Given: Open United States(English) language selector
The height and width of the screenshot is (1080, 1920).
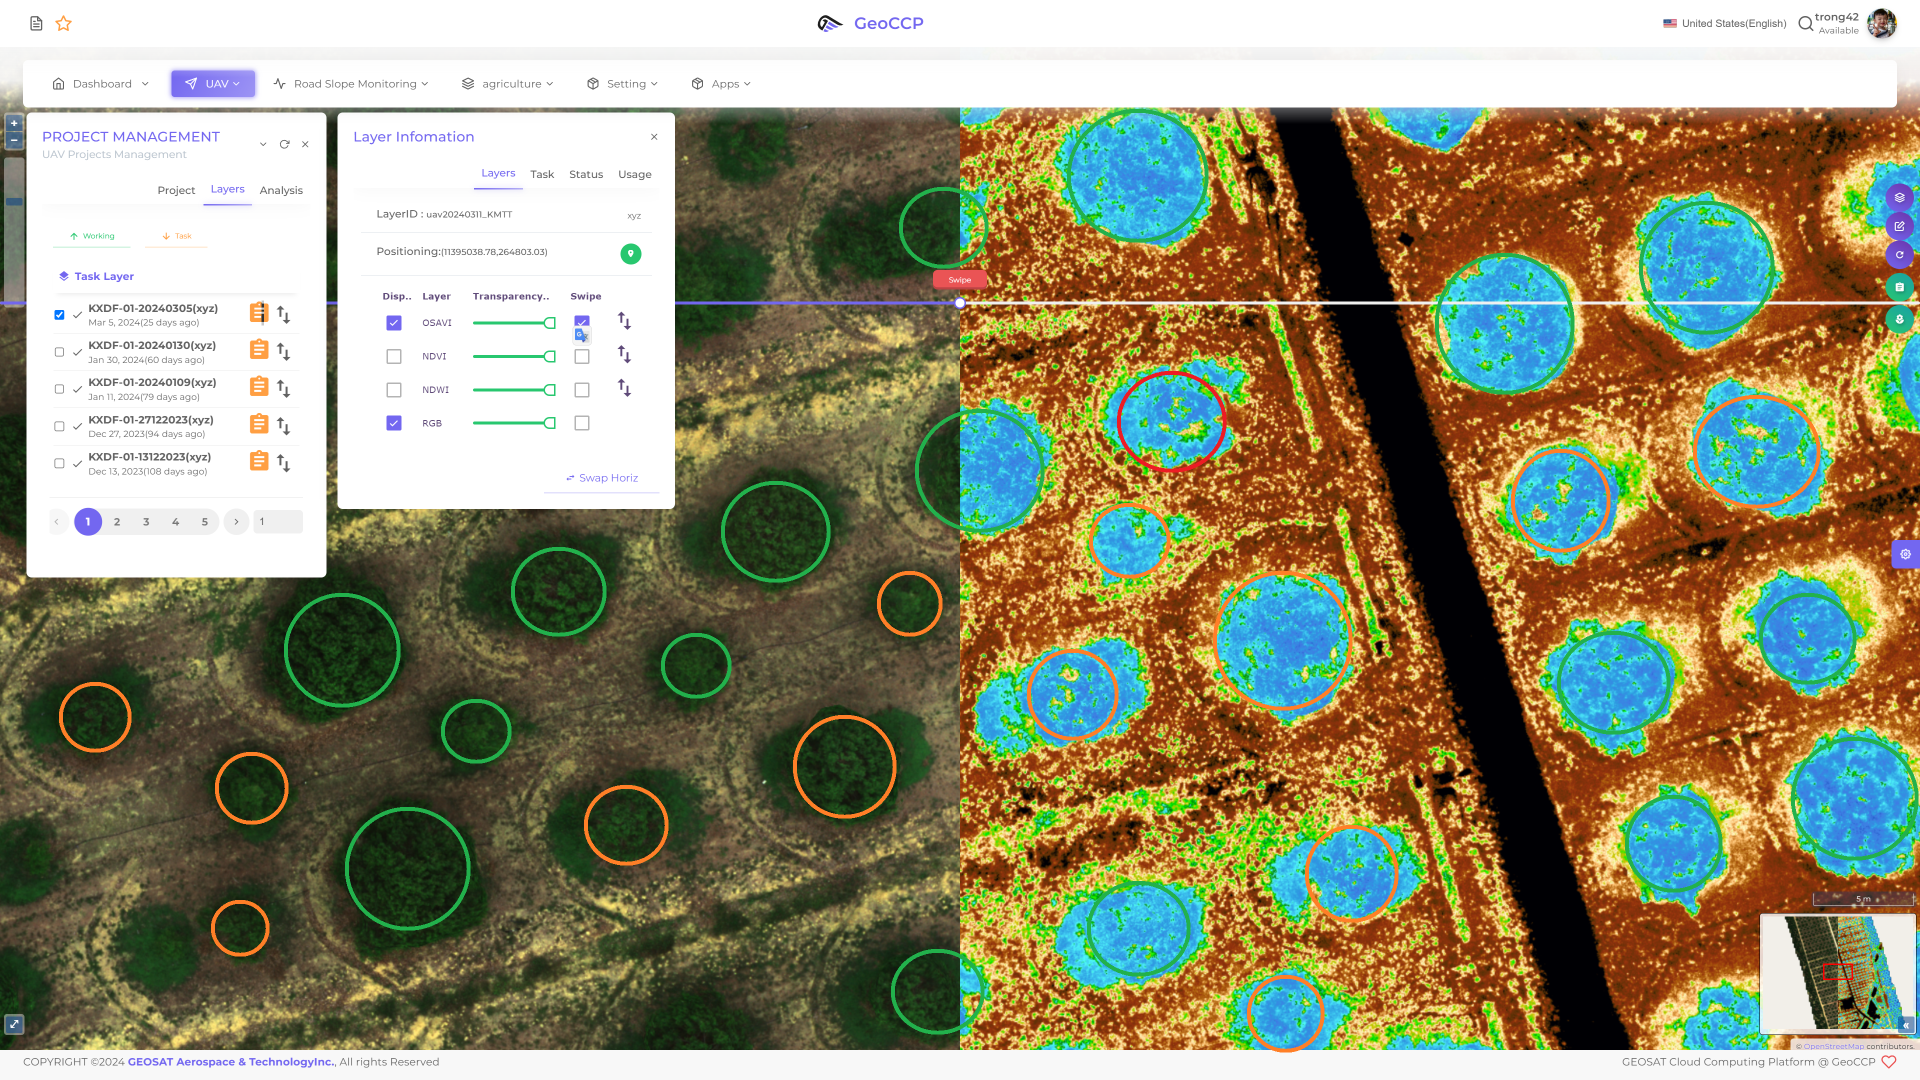Looking at the screenshot, I should (1724, 23).
